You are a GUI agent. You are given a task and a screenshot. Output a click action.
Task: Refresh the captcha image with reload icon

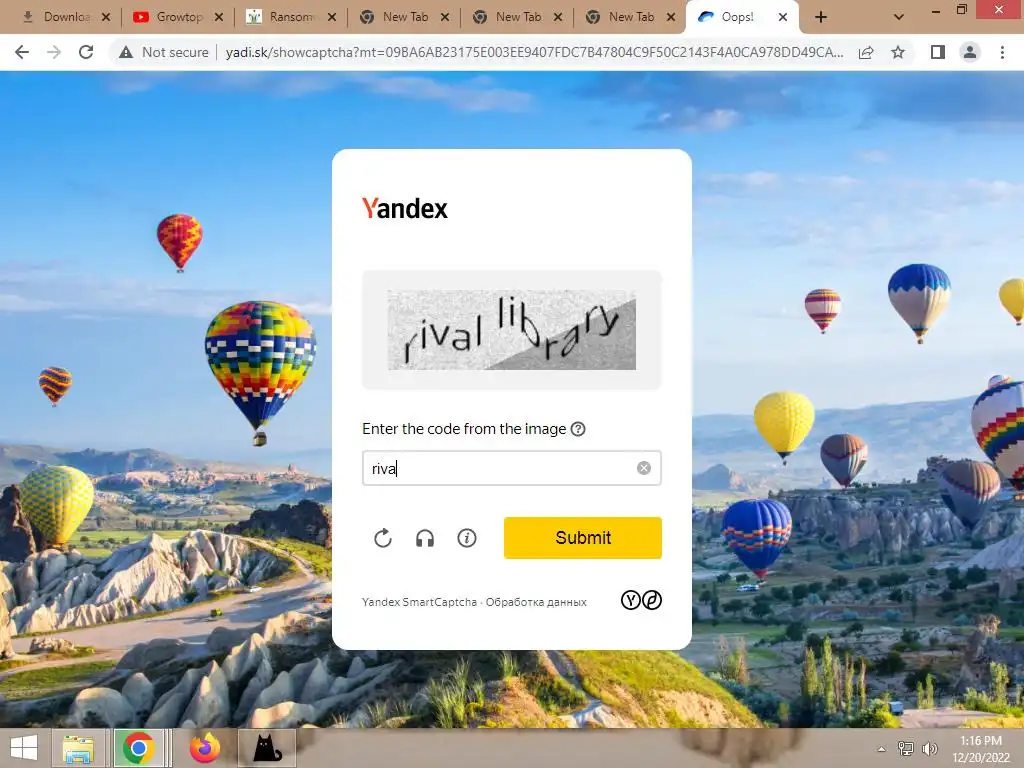click(x=383, y=538)
